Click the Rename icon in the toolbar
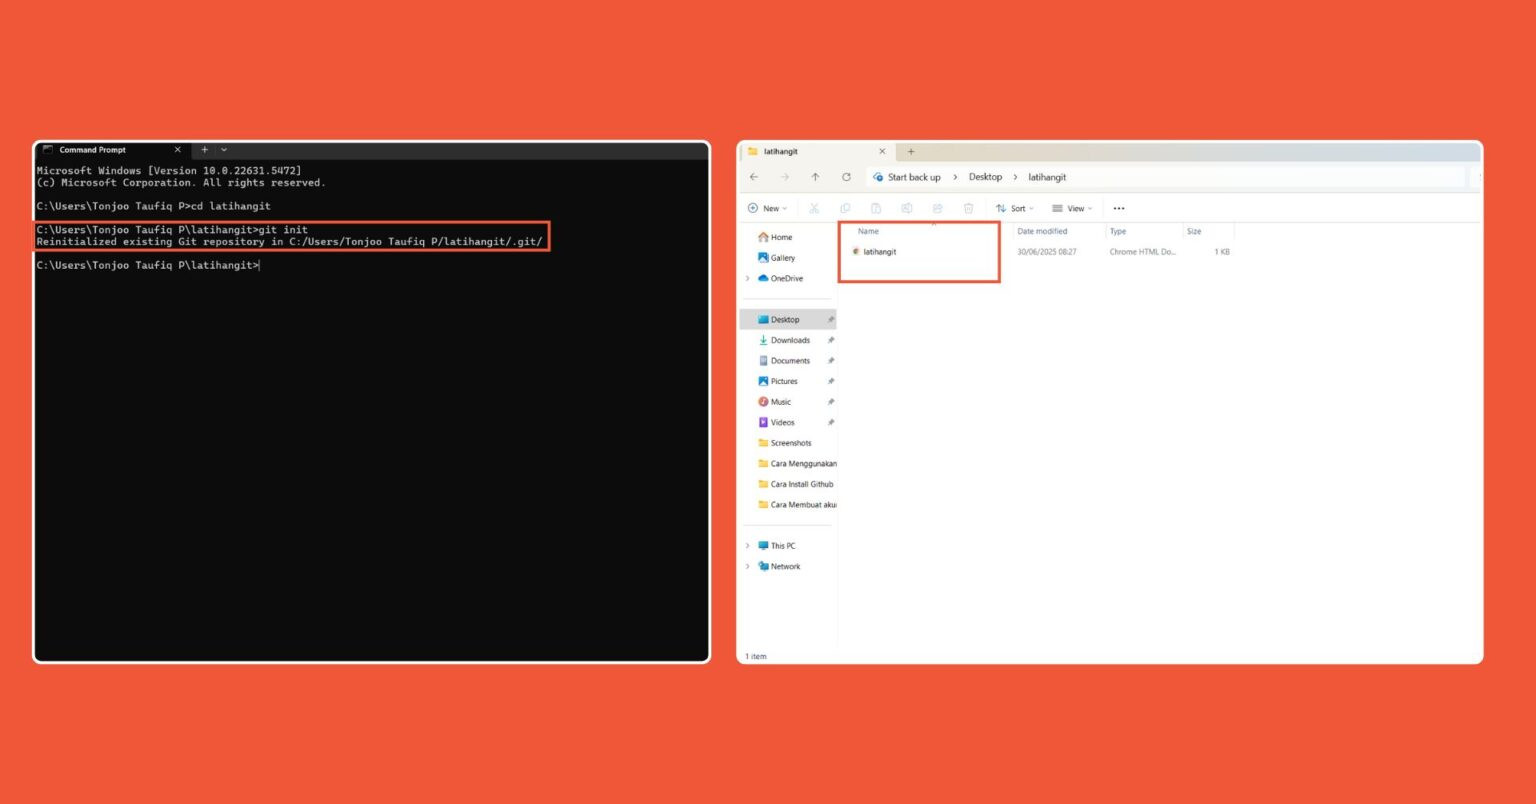The height and width of the screenshot is (804, 1536). click(x=906, y=208)
